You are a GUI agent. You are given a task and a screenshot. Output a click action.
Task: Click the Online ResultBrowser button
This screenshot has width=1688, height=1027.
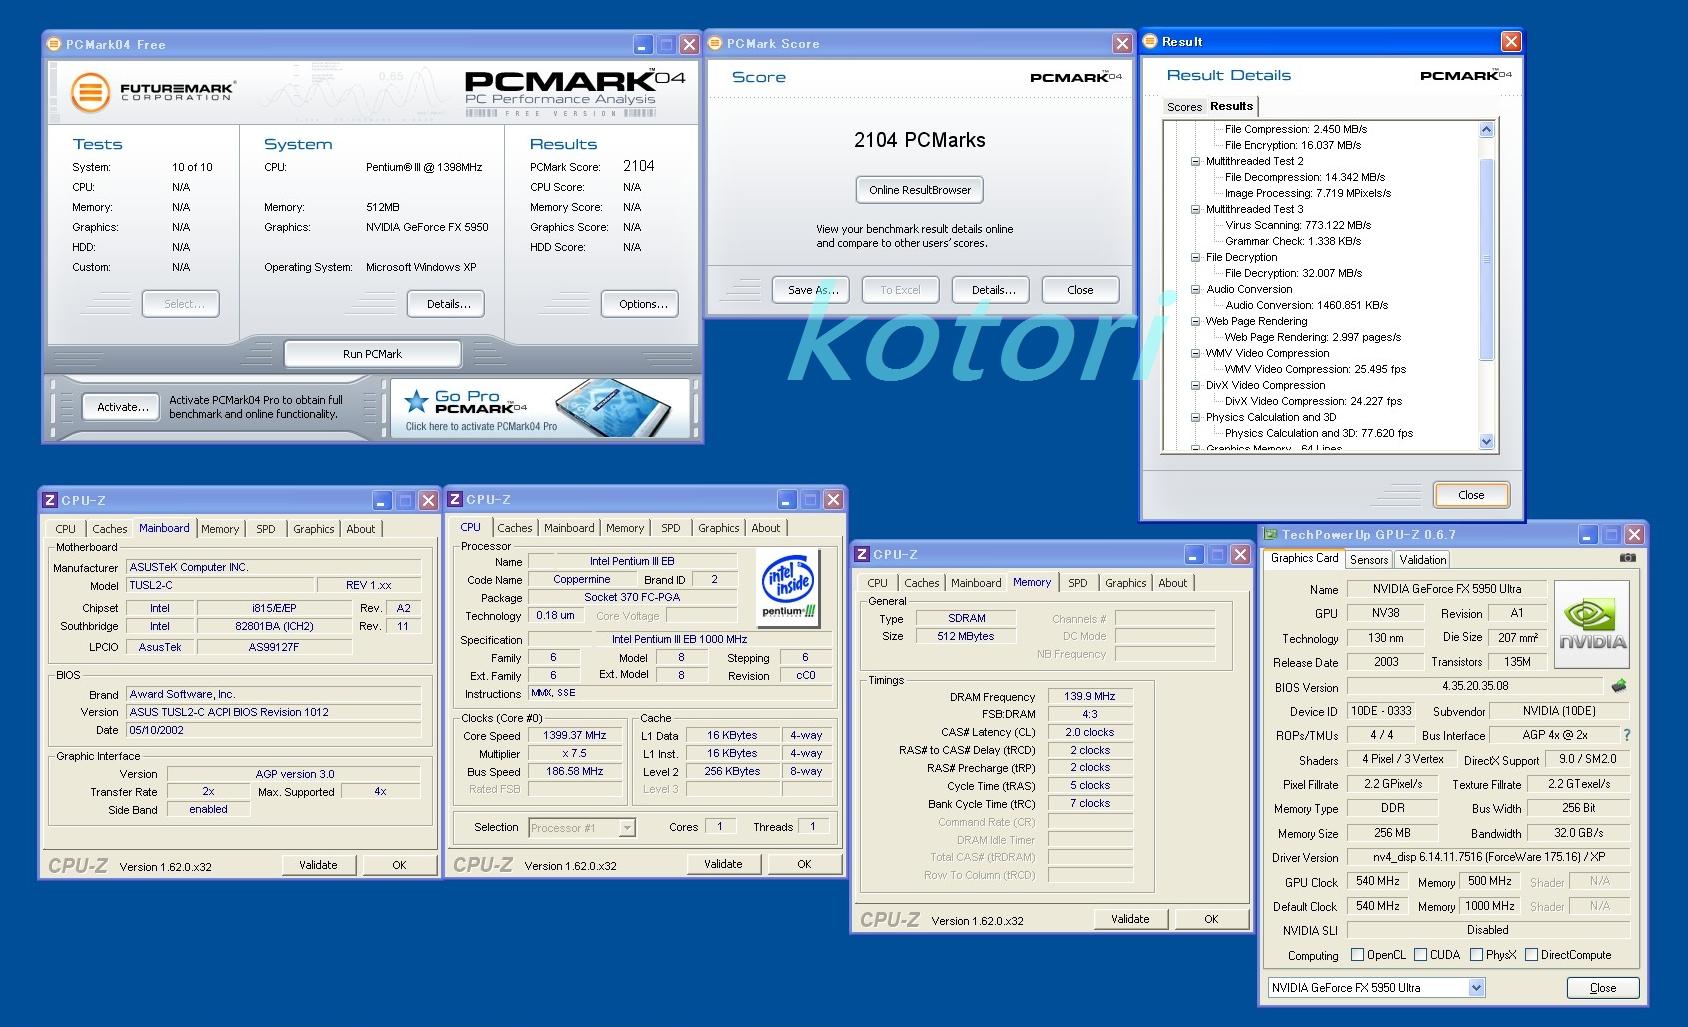click(x=920, y=190)
